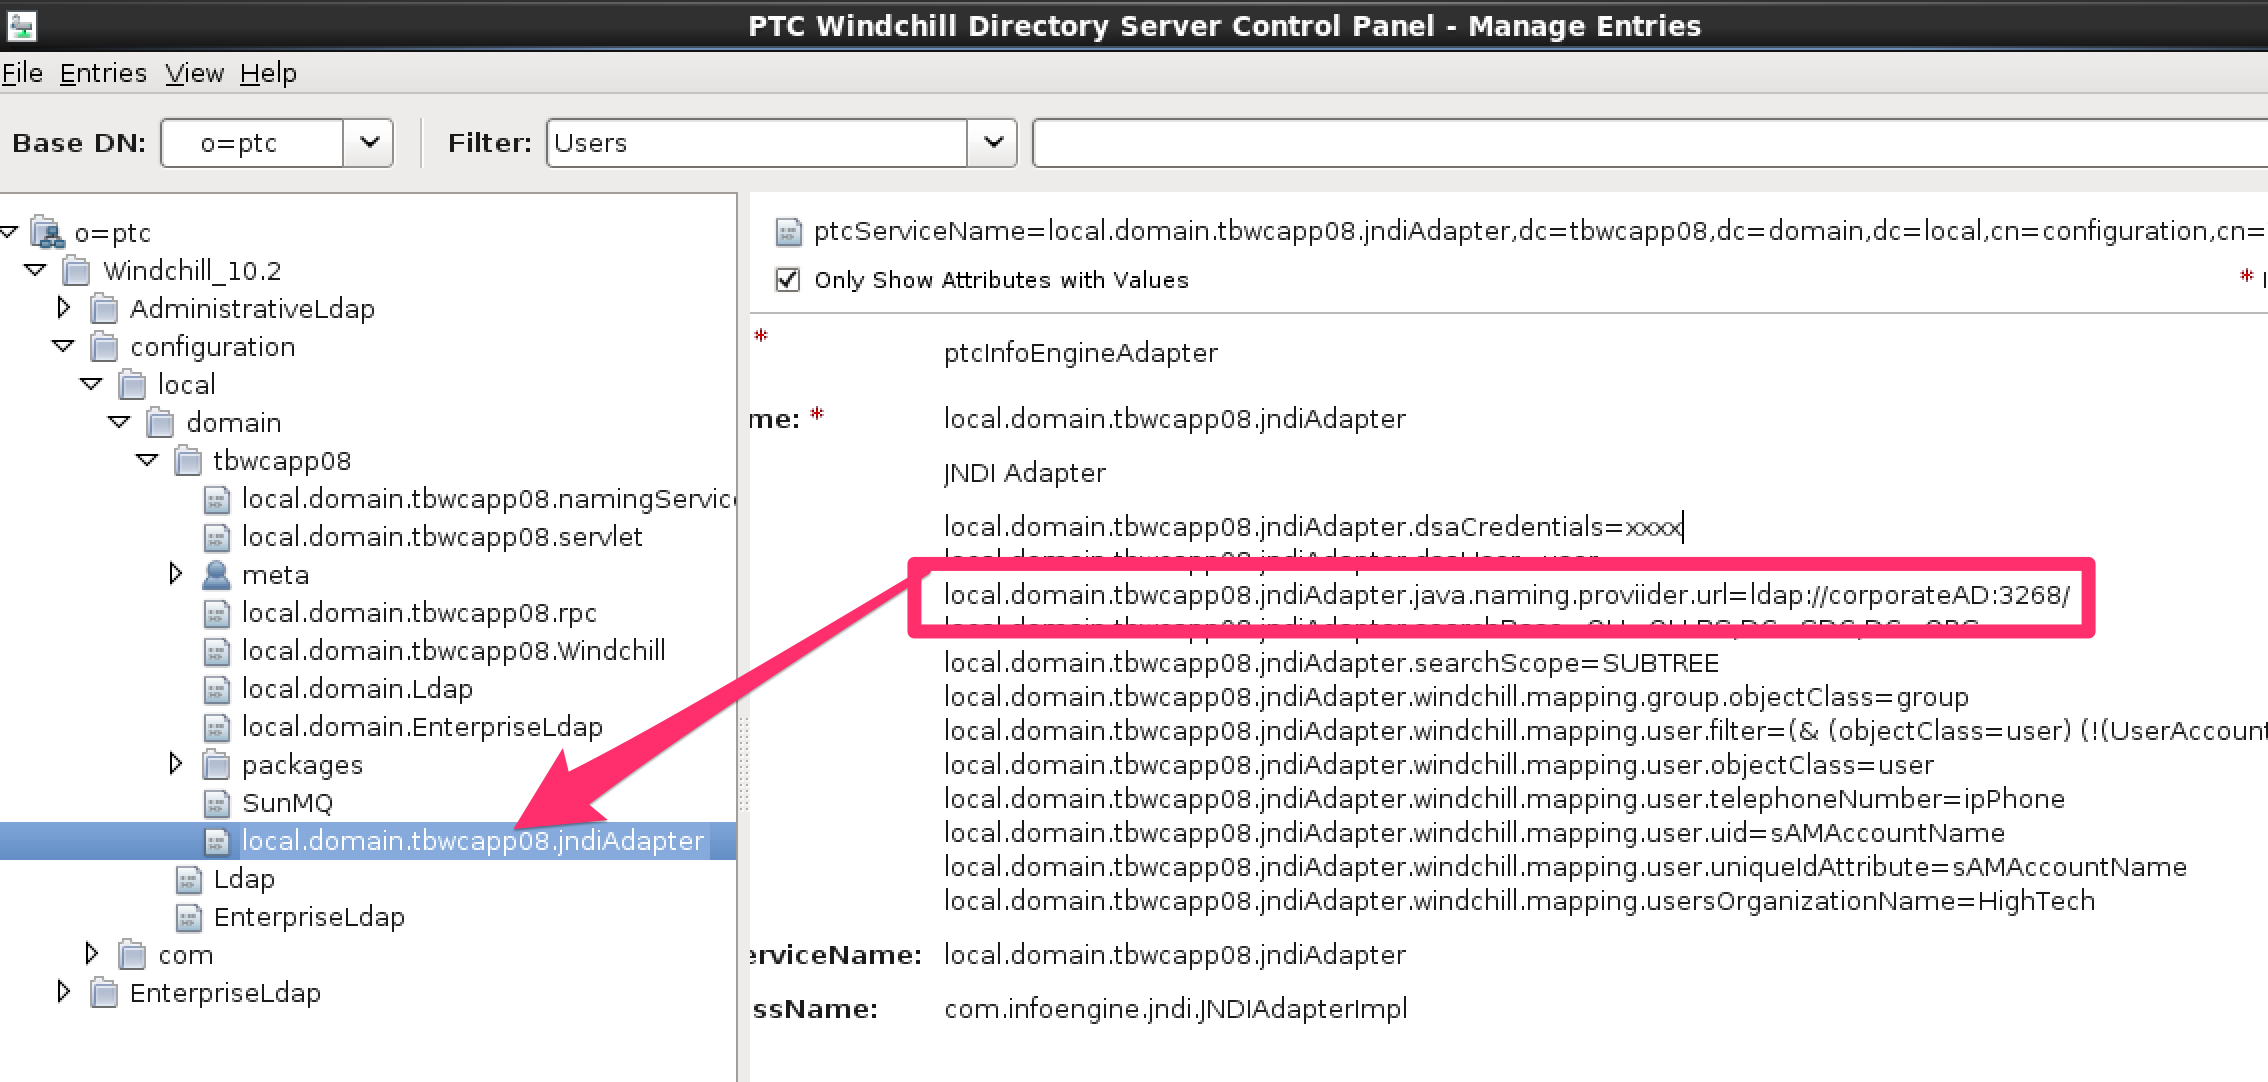This screenshot has width=2268, height=1082.
Task: Click the o=ptc root node icon
Action: 47,232
